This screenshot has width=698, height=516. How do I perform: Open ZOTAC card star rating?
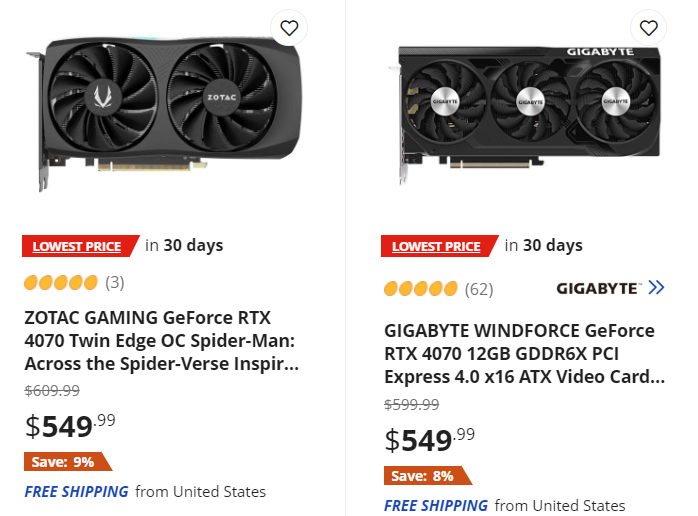(61, 282)
